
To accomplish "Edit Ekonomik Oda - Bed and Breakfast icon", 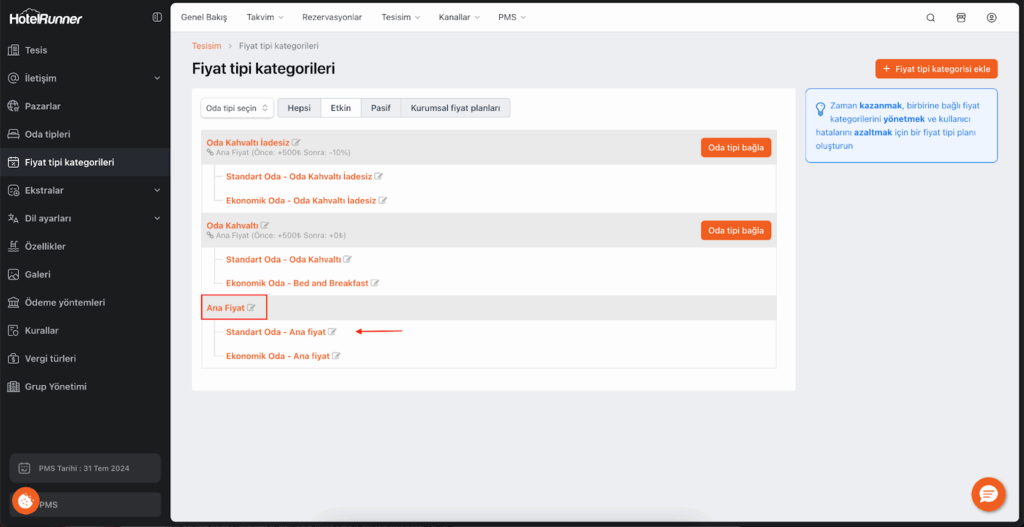I will coord(375,283).
